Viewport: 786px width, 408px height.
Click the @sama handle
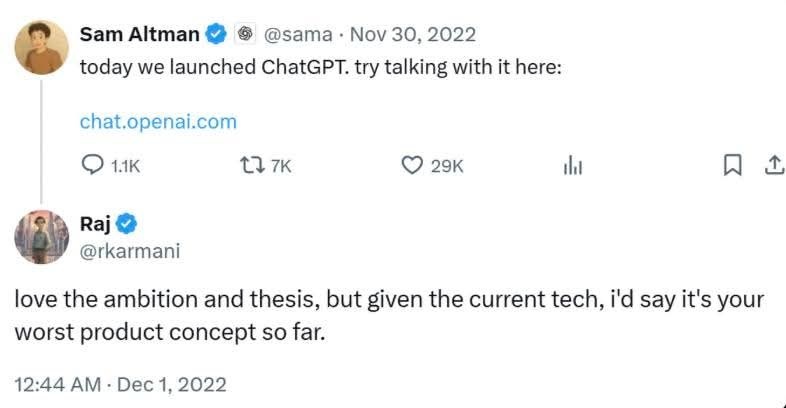tap(296, 35)
